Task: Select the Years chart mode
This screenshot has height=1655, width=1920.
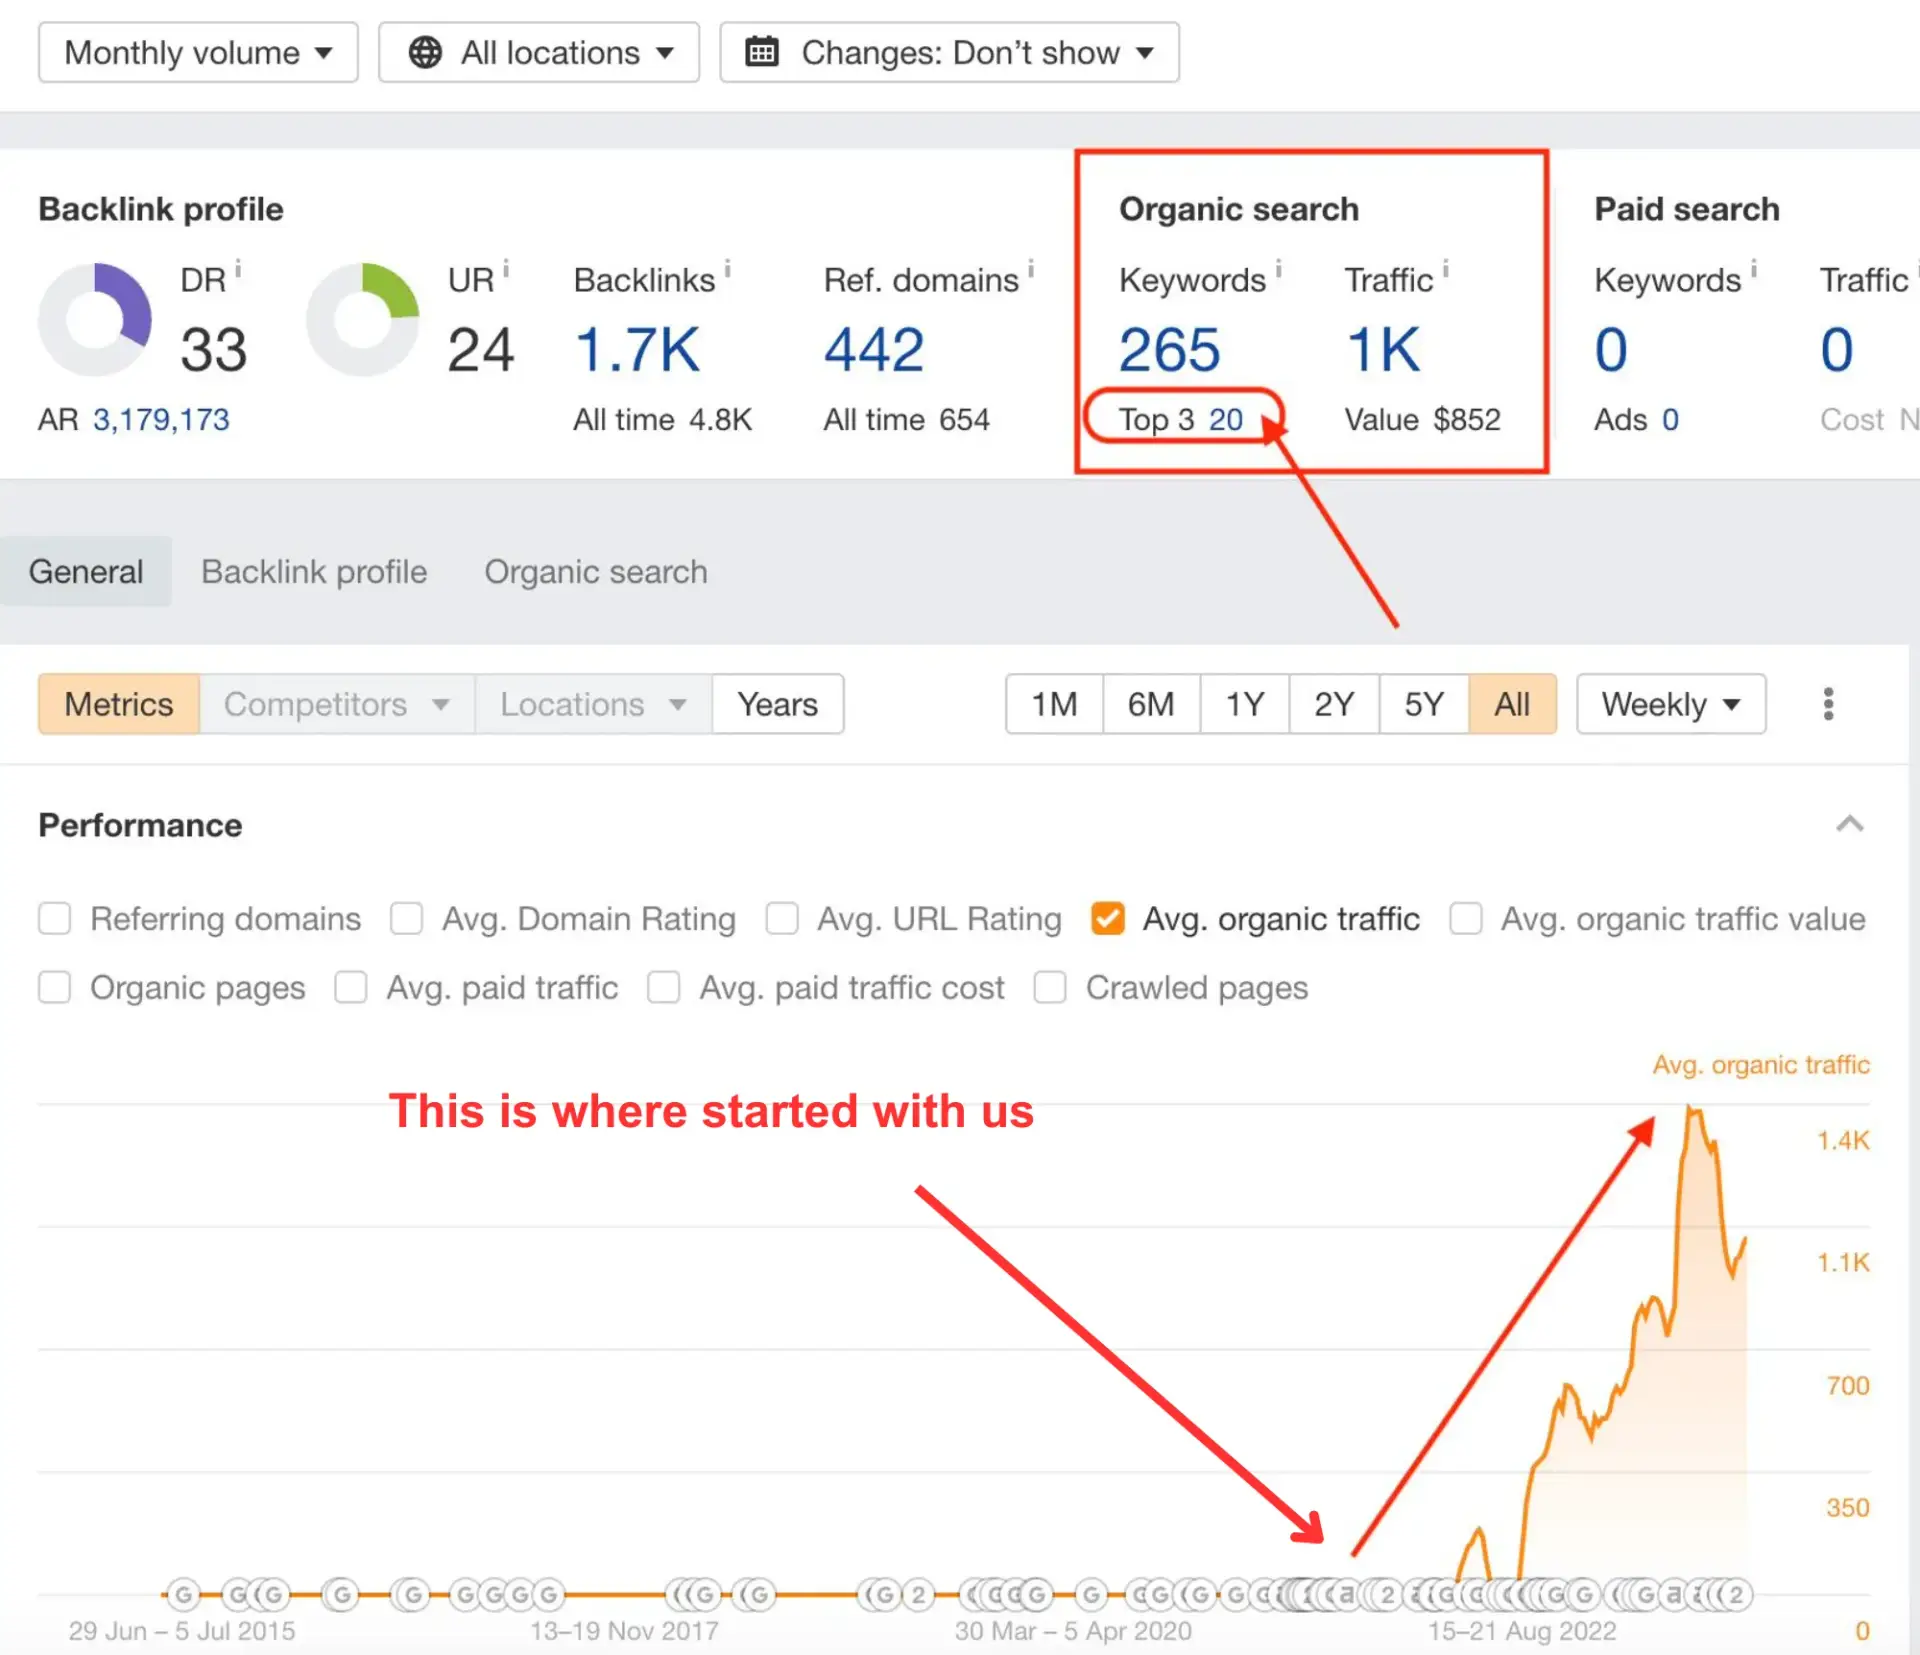Action: pyautogui.click(x=778, y=705)
